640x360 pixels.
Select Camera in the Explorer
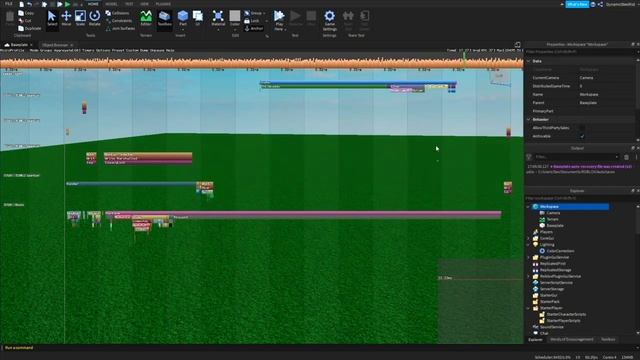tap(553, 213)
